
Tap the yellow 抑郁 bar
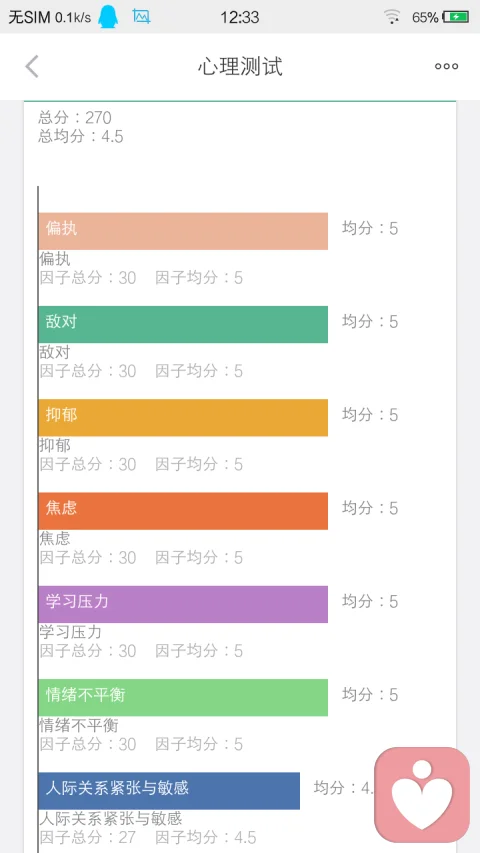click(x=183, y=418)
